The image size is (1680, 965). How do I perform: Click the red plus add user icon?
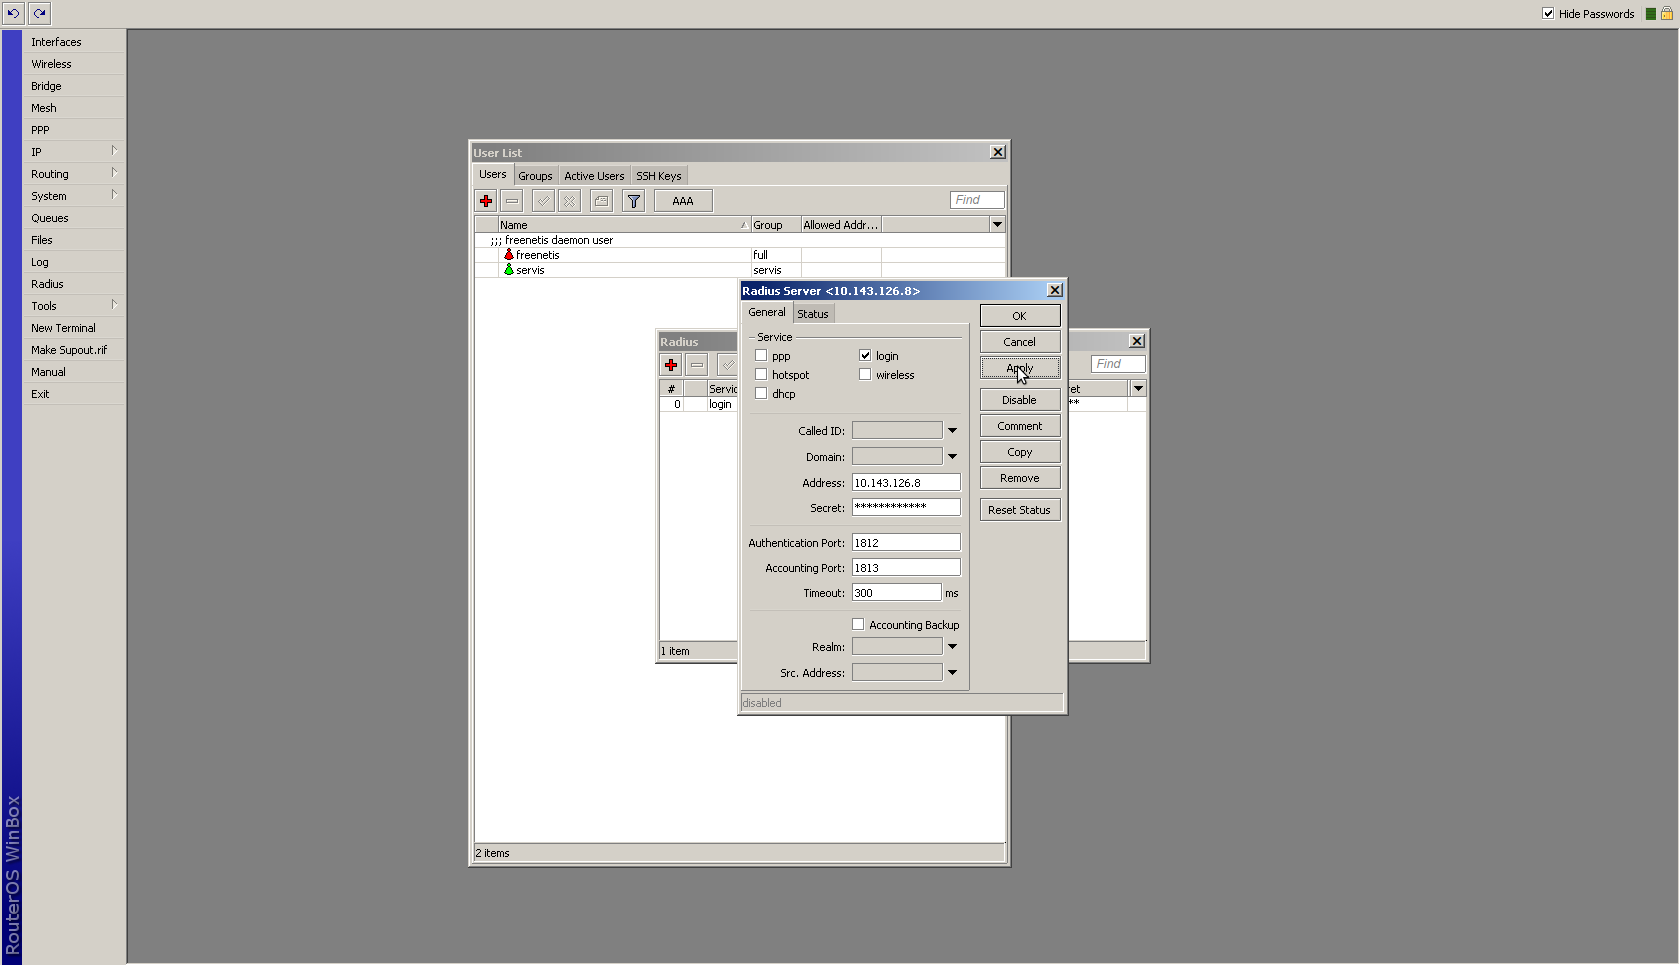click(486, 201)
